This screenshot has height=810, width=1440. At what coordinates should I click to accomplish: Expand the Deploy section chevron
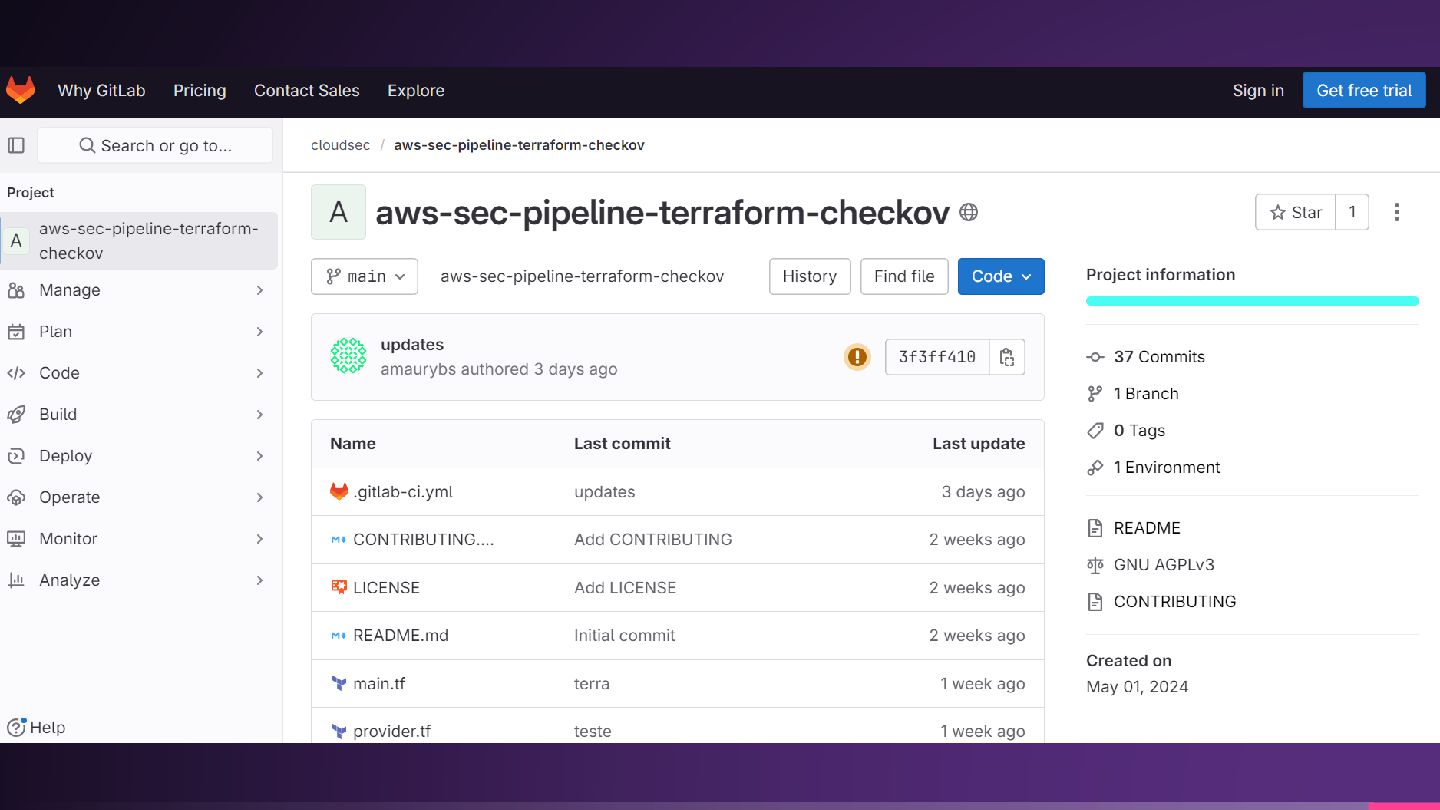tap(260, 456)
